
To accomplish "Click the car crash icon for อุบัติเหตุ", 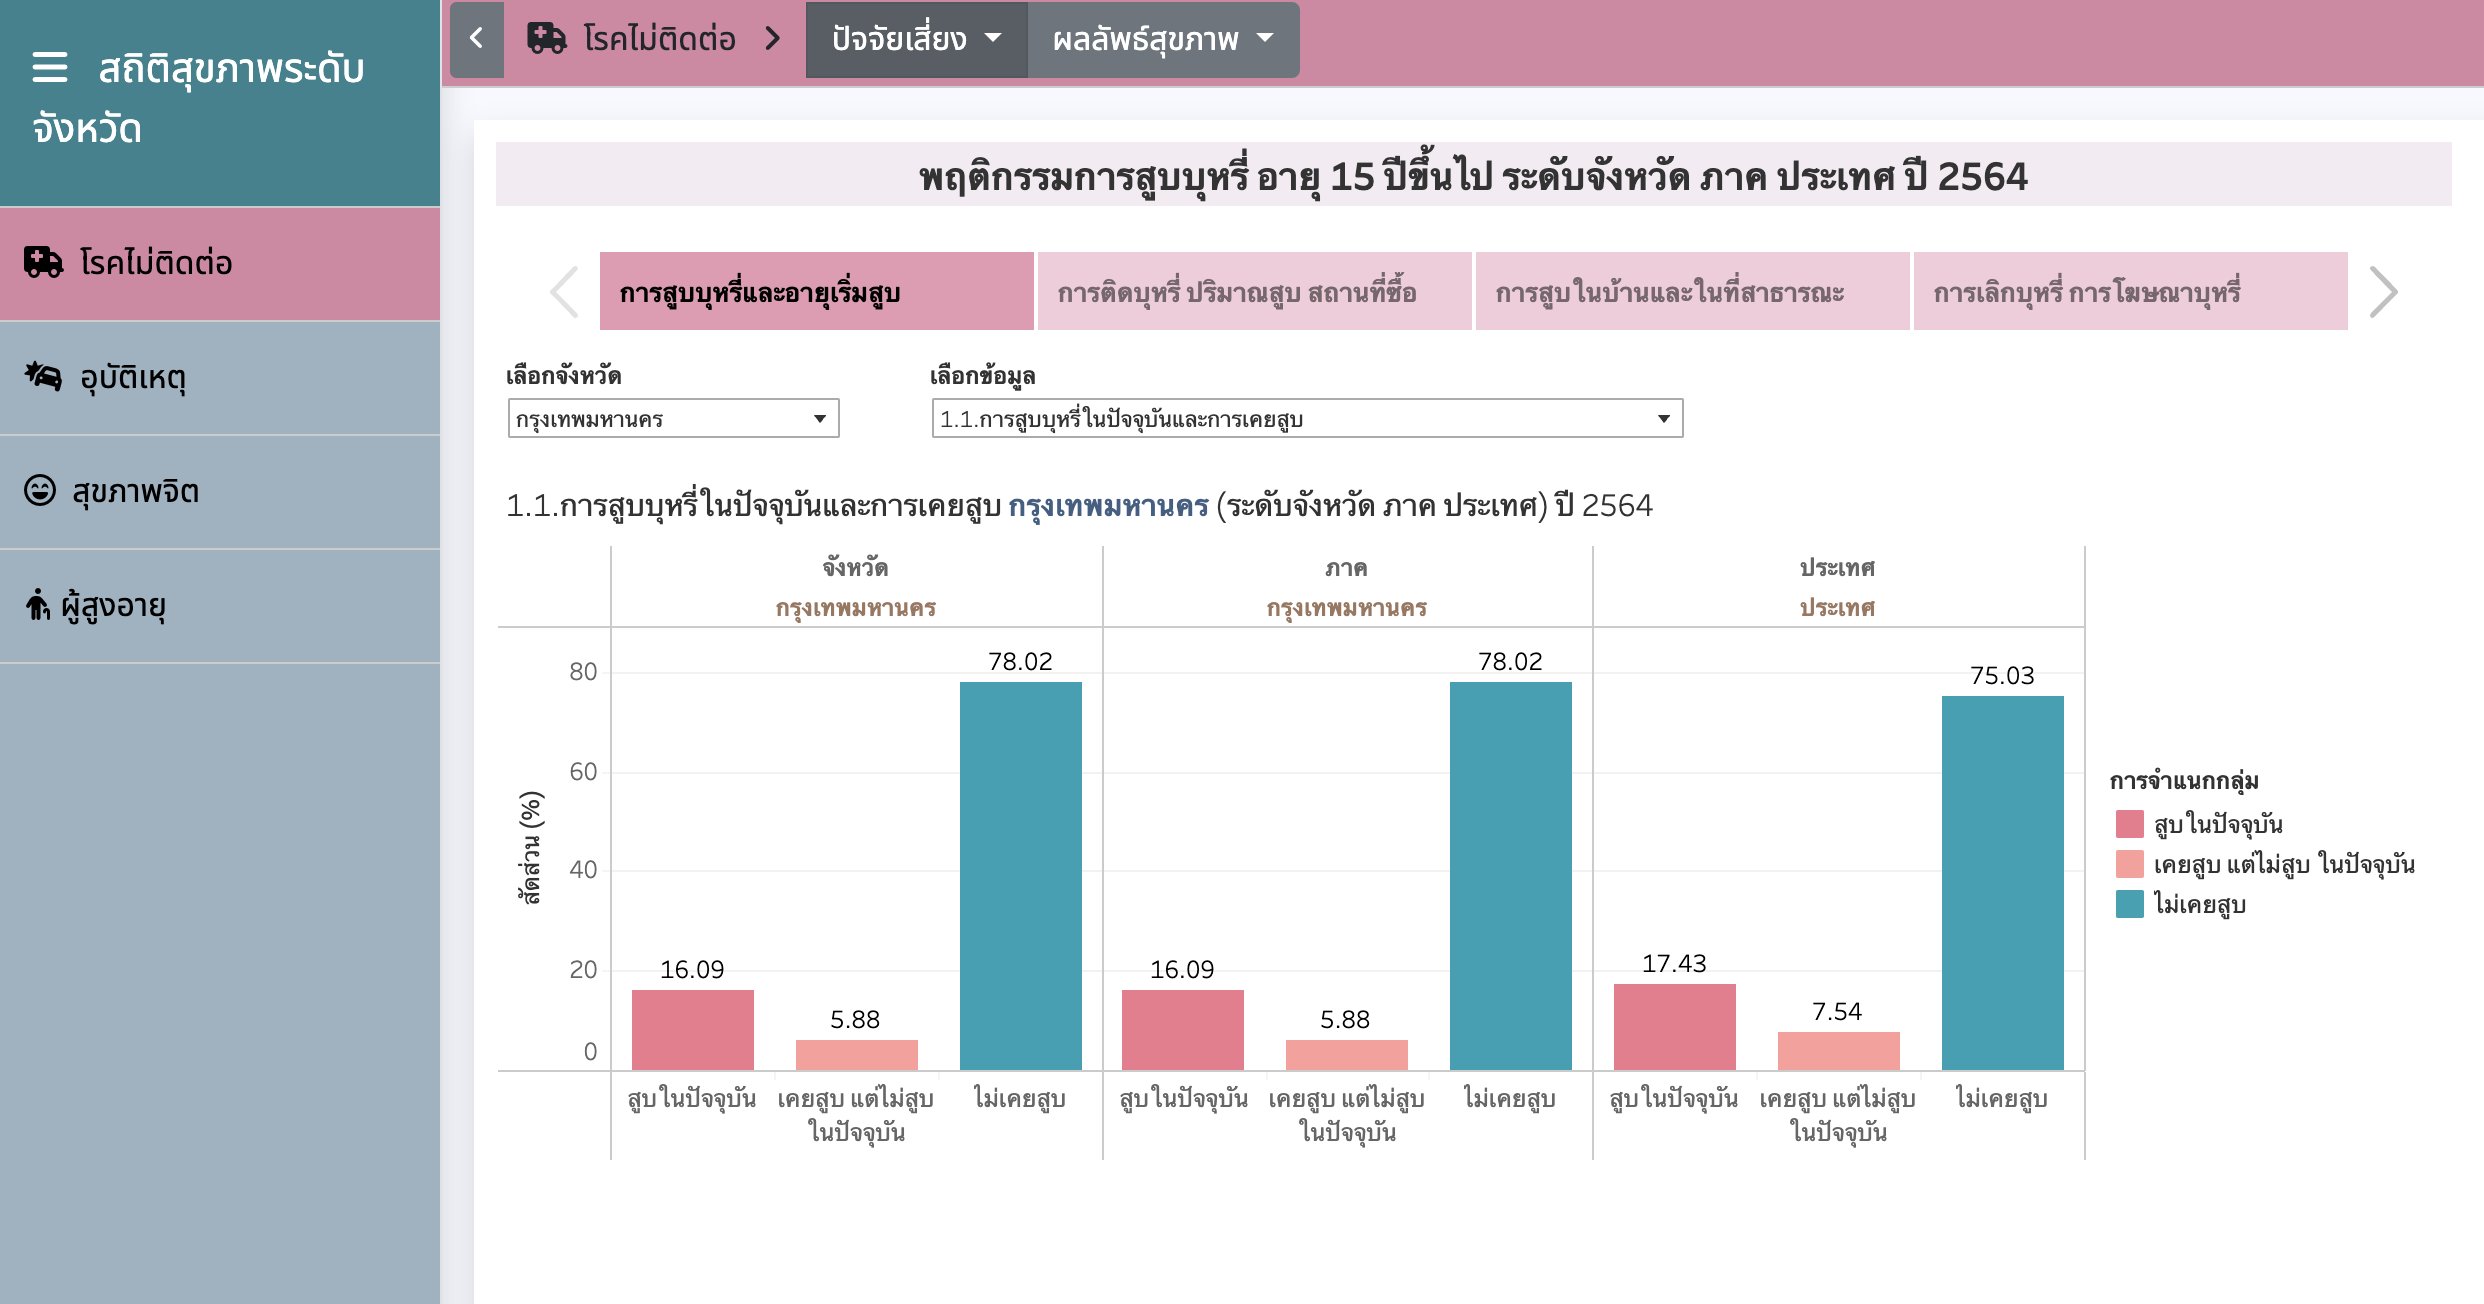I will pos(43,376).
